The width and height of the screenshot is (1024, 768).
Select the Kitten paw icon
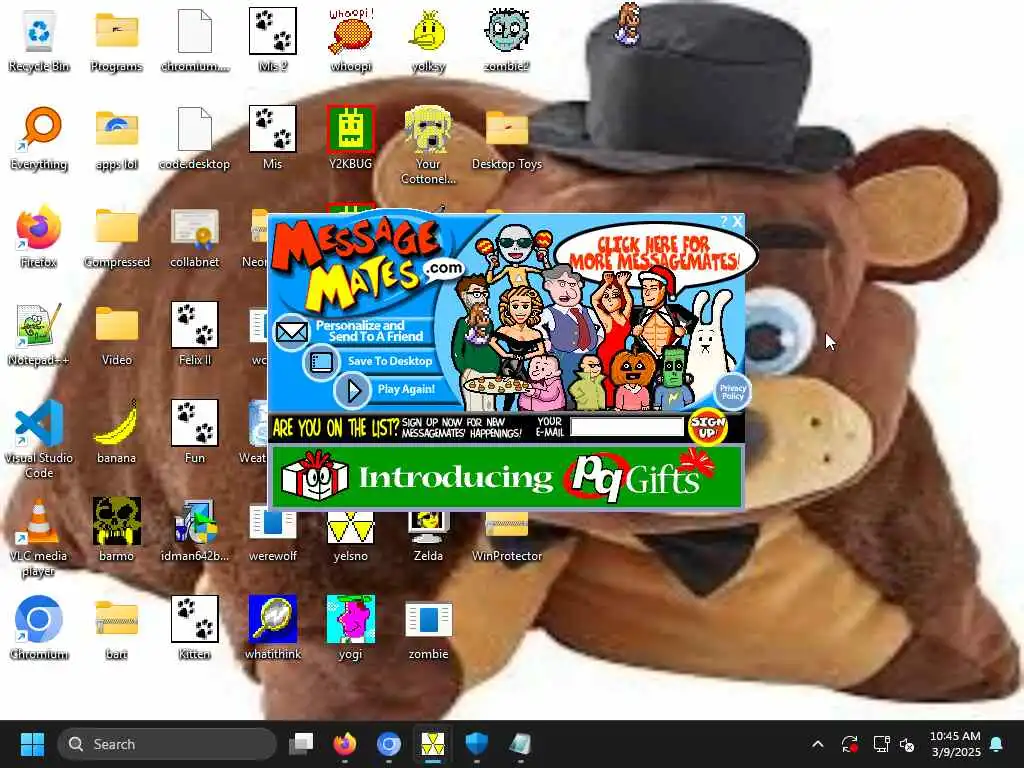coord(195,628)
